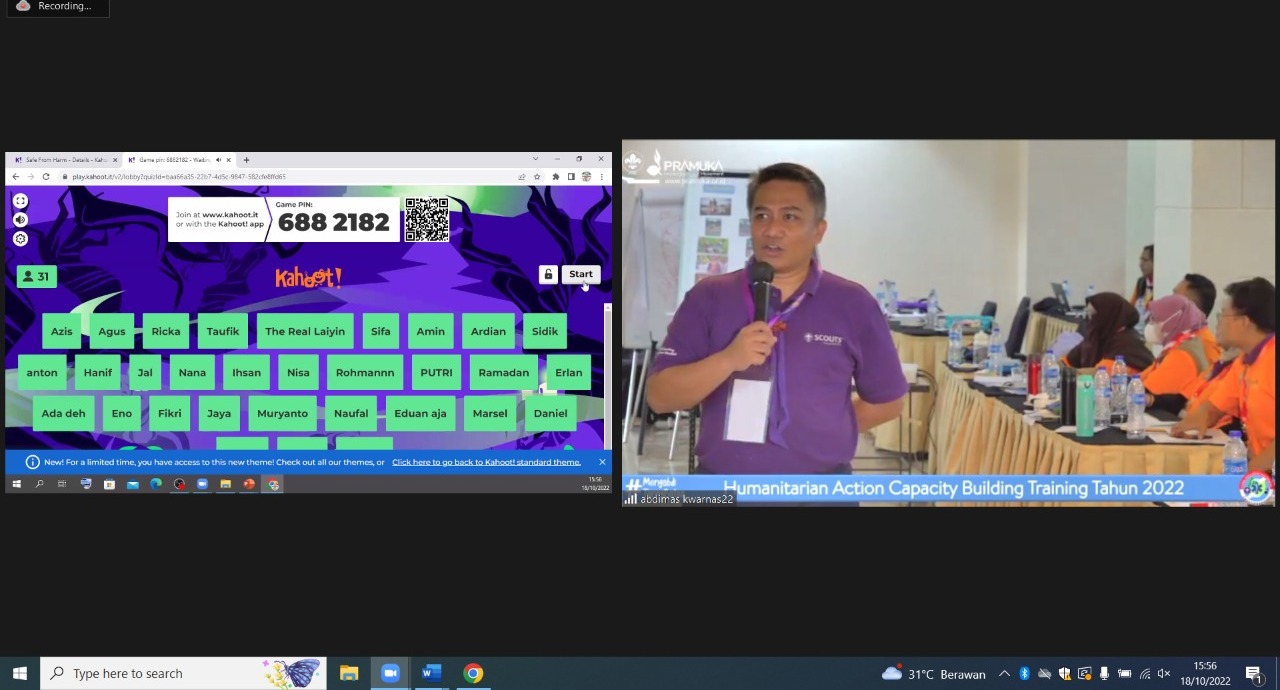Viewport: 1280px width, 690px height.
Task: Select player nickname Muryanto
Action: coord(283,413)
